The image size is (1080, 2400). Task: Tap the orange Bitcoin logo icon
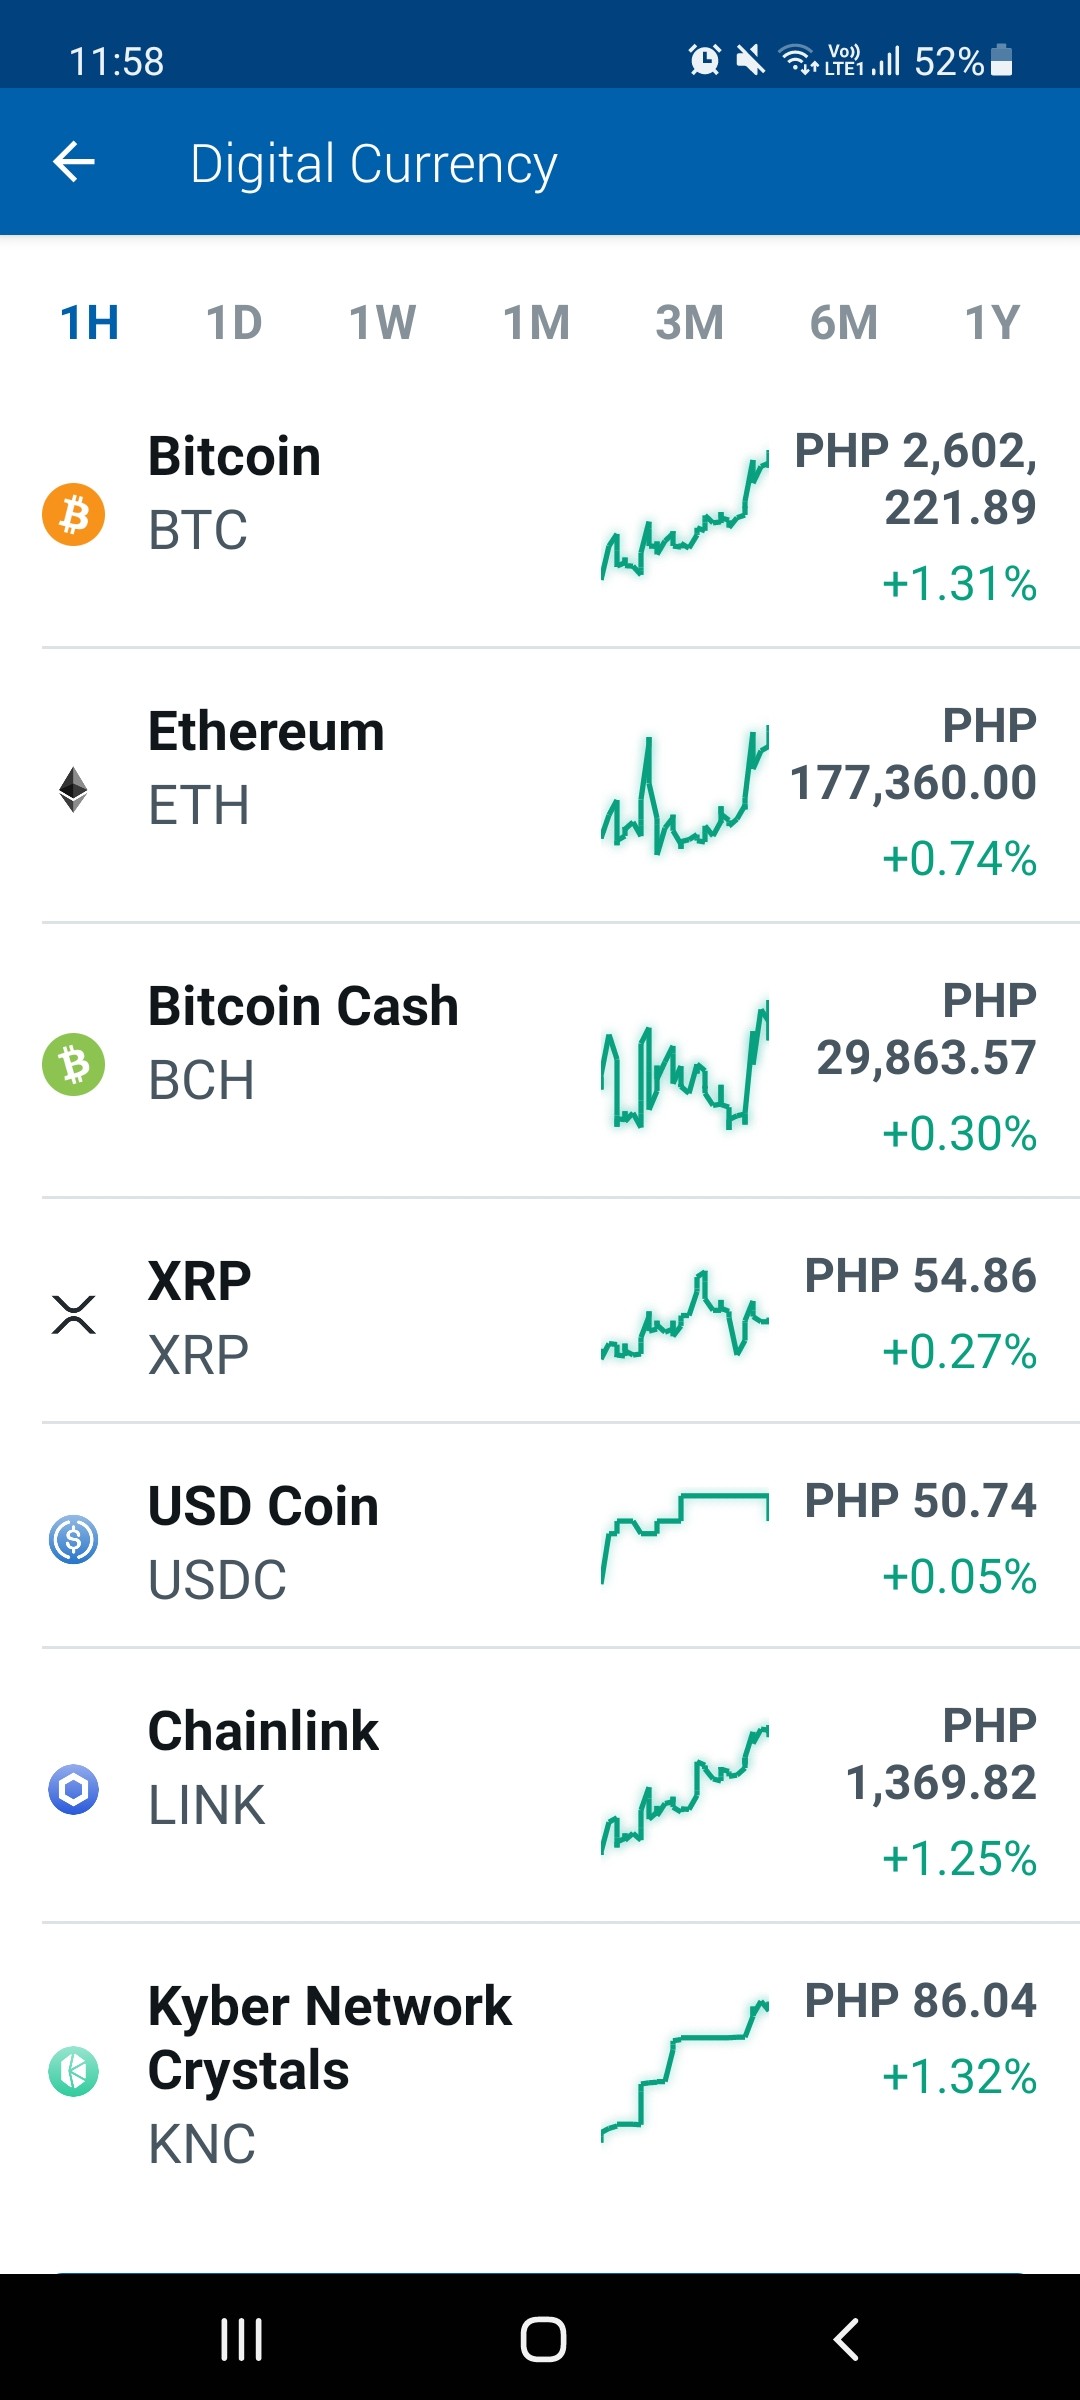pyautogui.click(x=74, y=515)
